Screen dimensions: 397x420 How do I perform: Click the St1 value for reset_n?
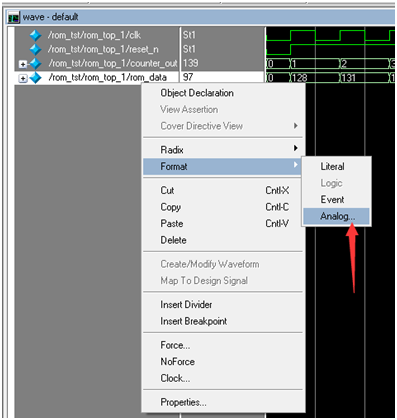tap(189, 49)
